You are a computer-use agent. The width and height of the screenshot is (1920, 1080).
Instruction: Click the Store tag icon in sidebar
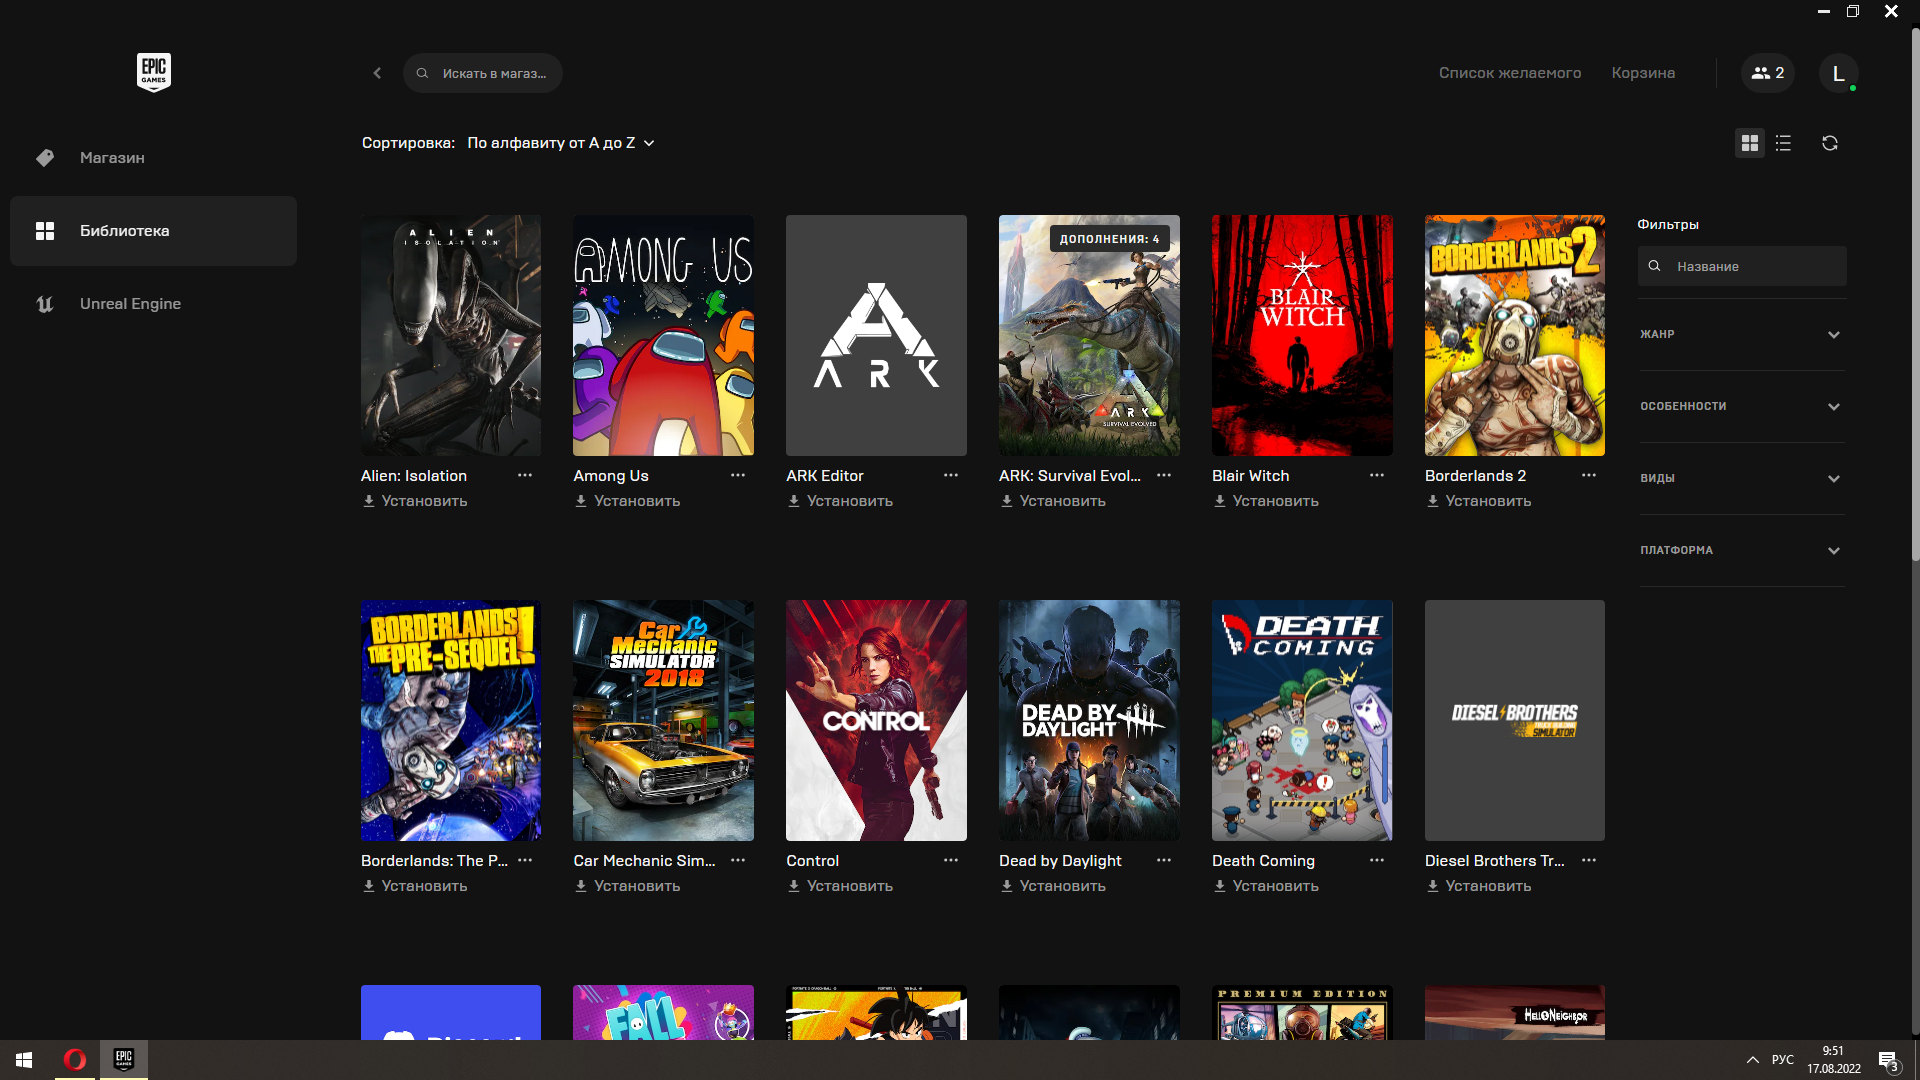(x=45, y=158)
